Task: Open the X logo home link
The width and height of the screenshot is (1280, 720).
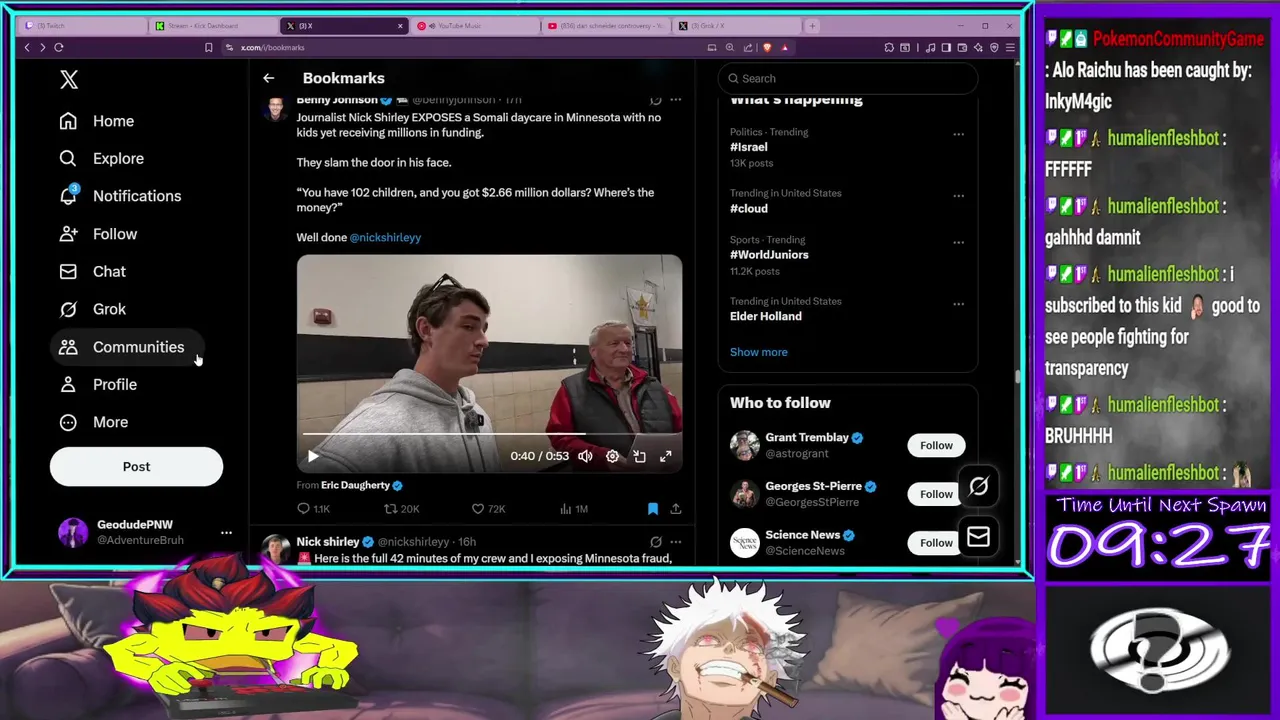Action: 69,80
